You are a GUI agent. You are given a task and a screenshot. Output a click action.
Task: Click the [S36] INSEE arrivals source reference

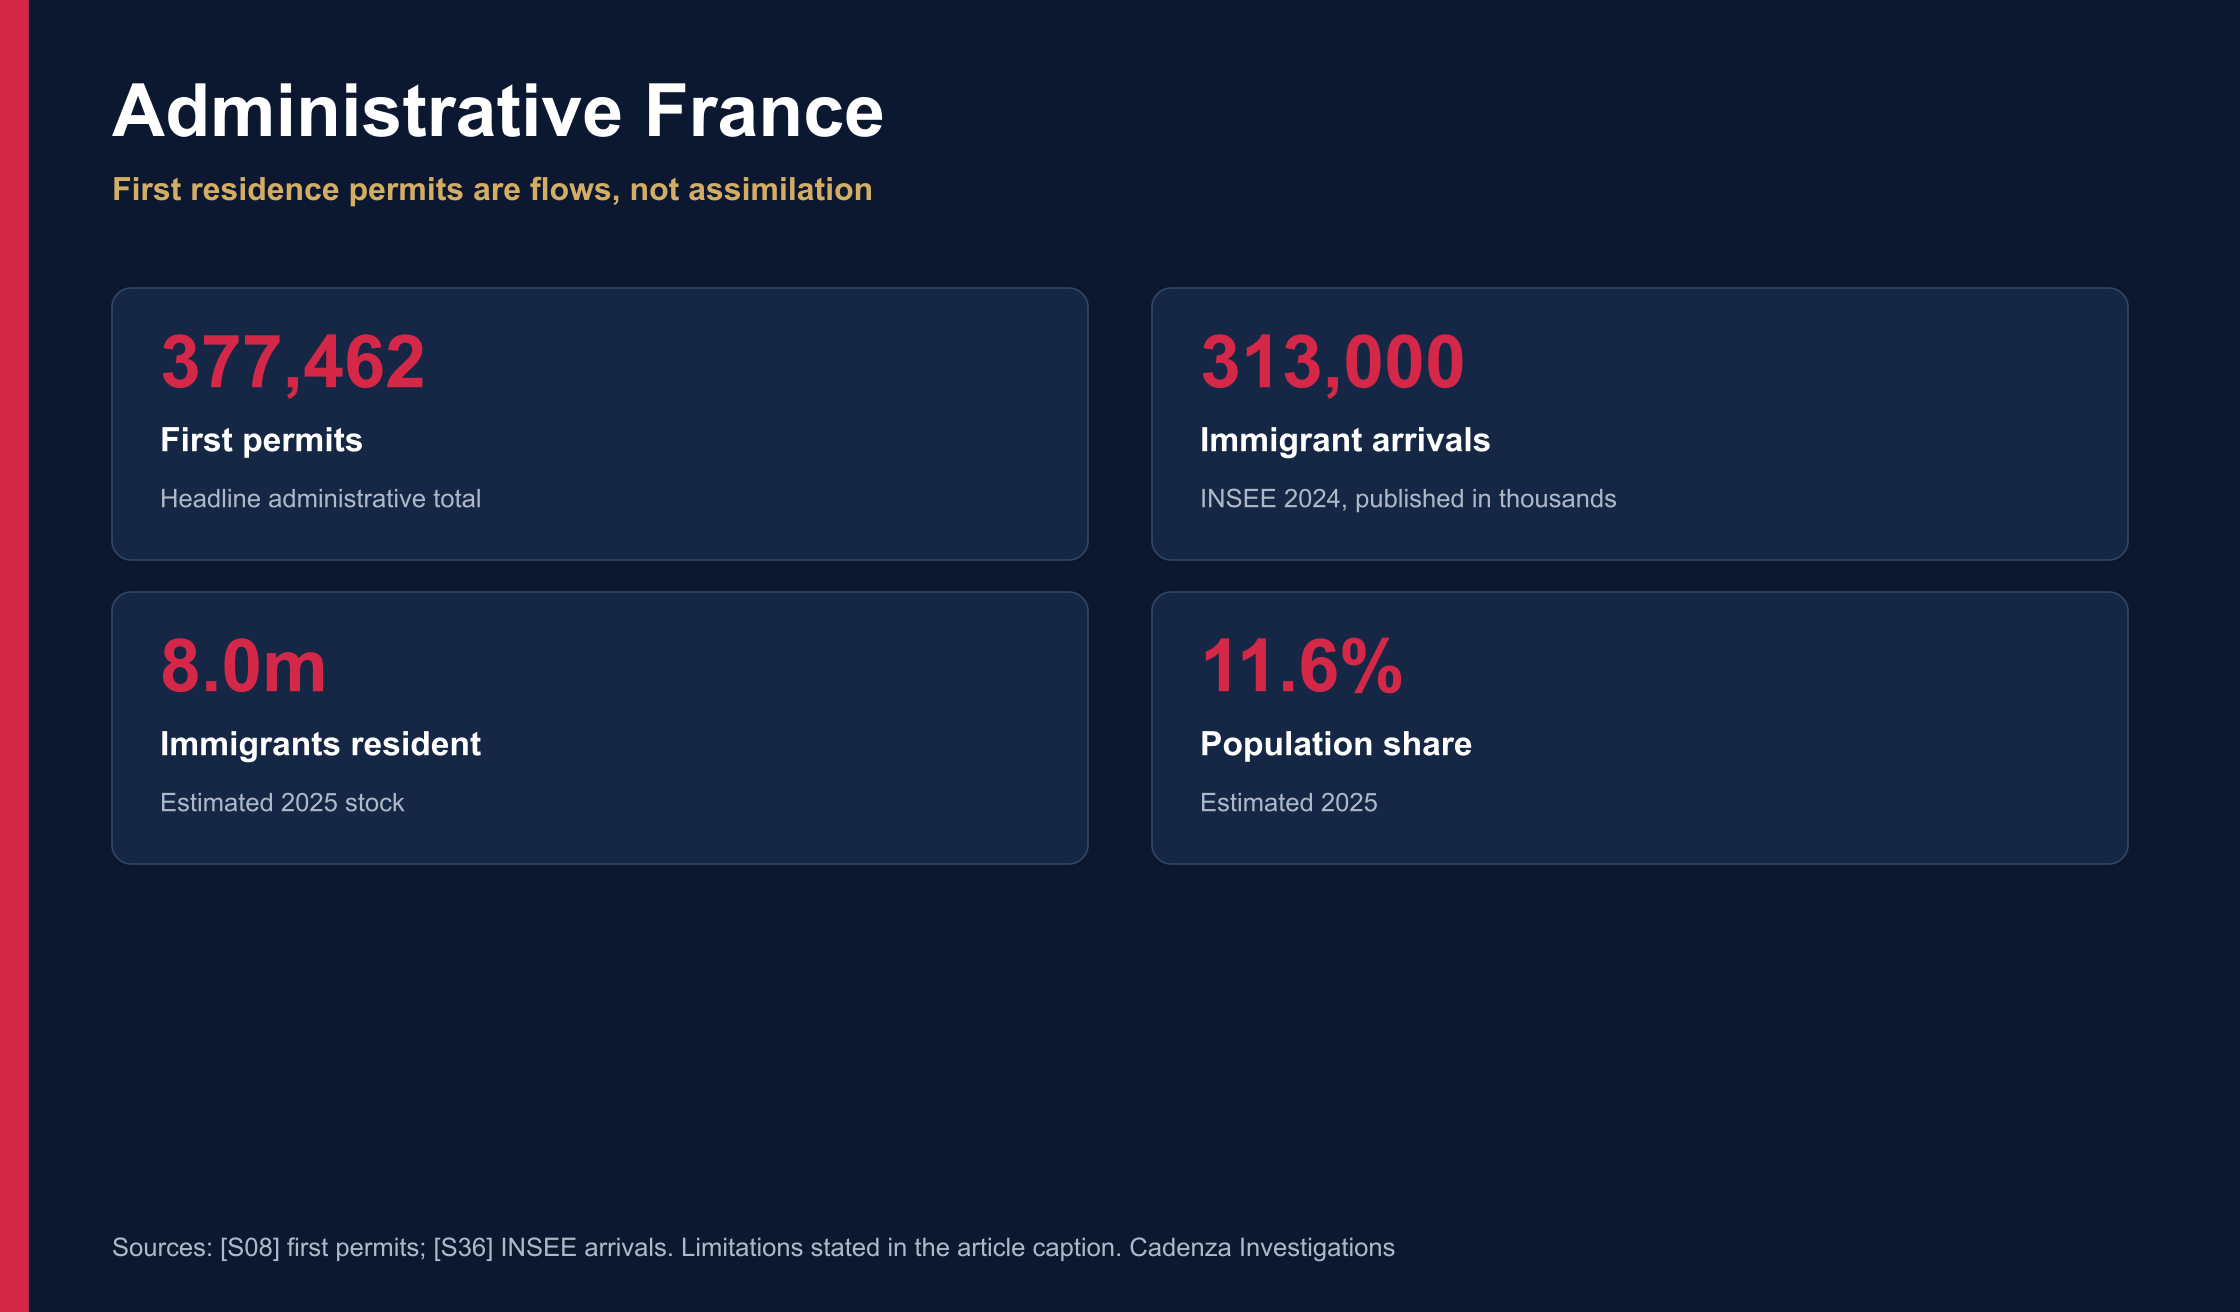(x=553, y=1248)
